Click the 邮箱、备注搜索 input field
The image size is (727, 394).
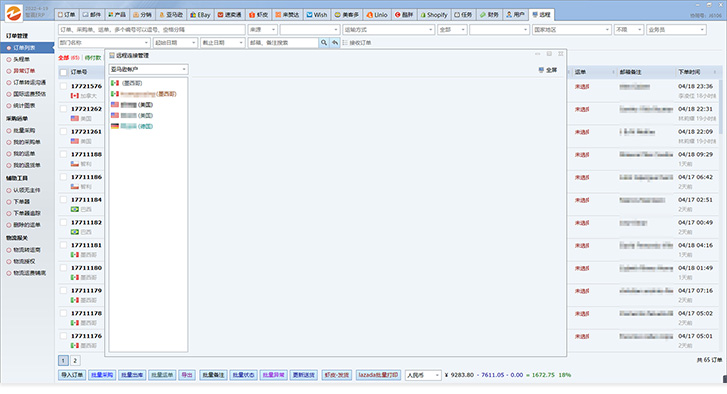coord(283,43)
